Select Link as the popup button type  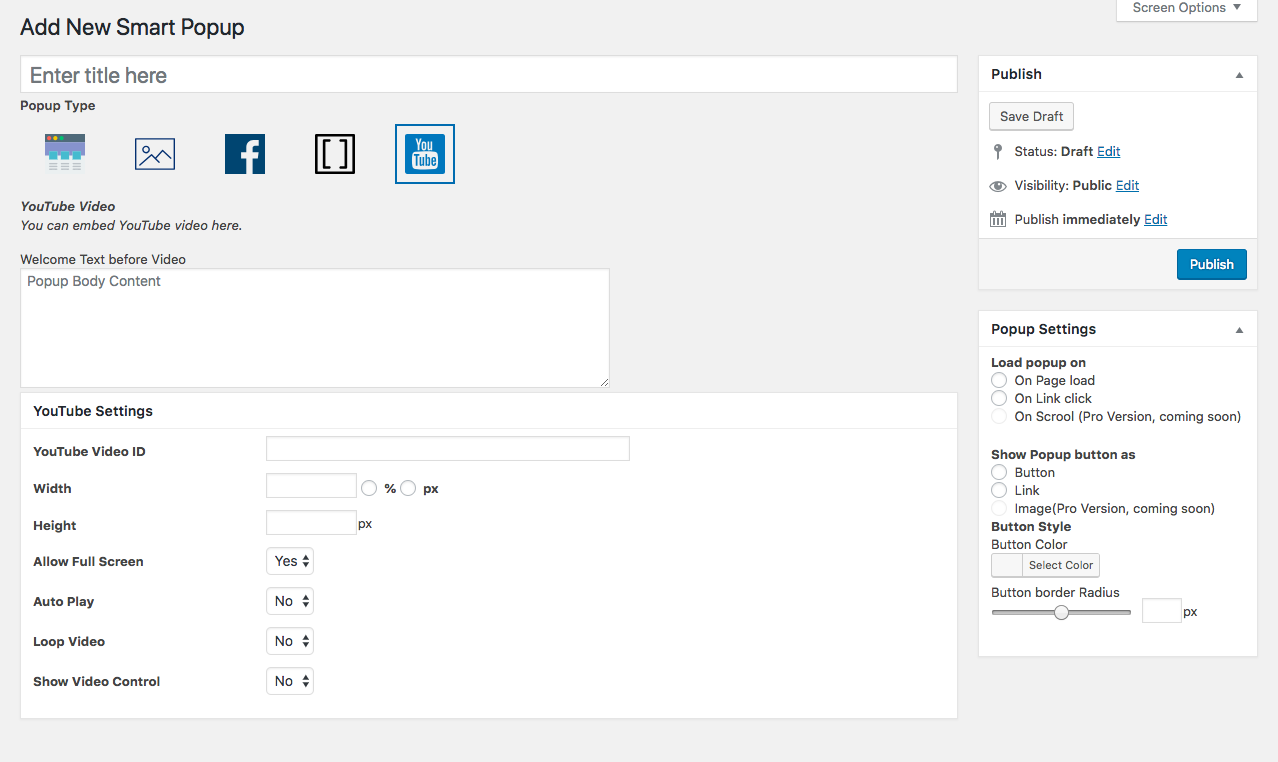click(999, 490)
